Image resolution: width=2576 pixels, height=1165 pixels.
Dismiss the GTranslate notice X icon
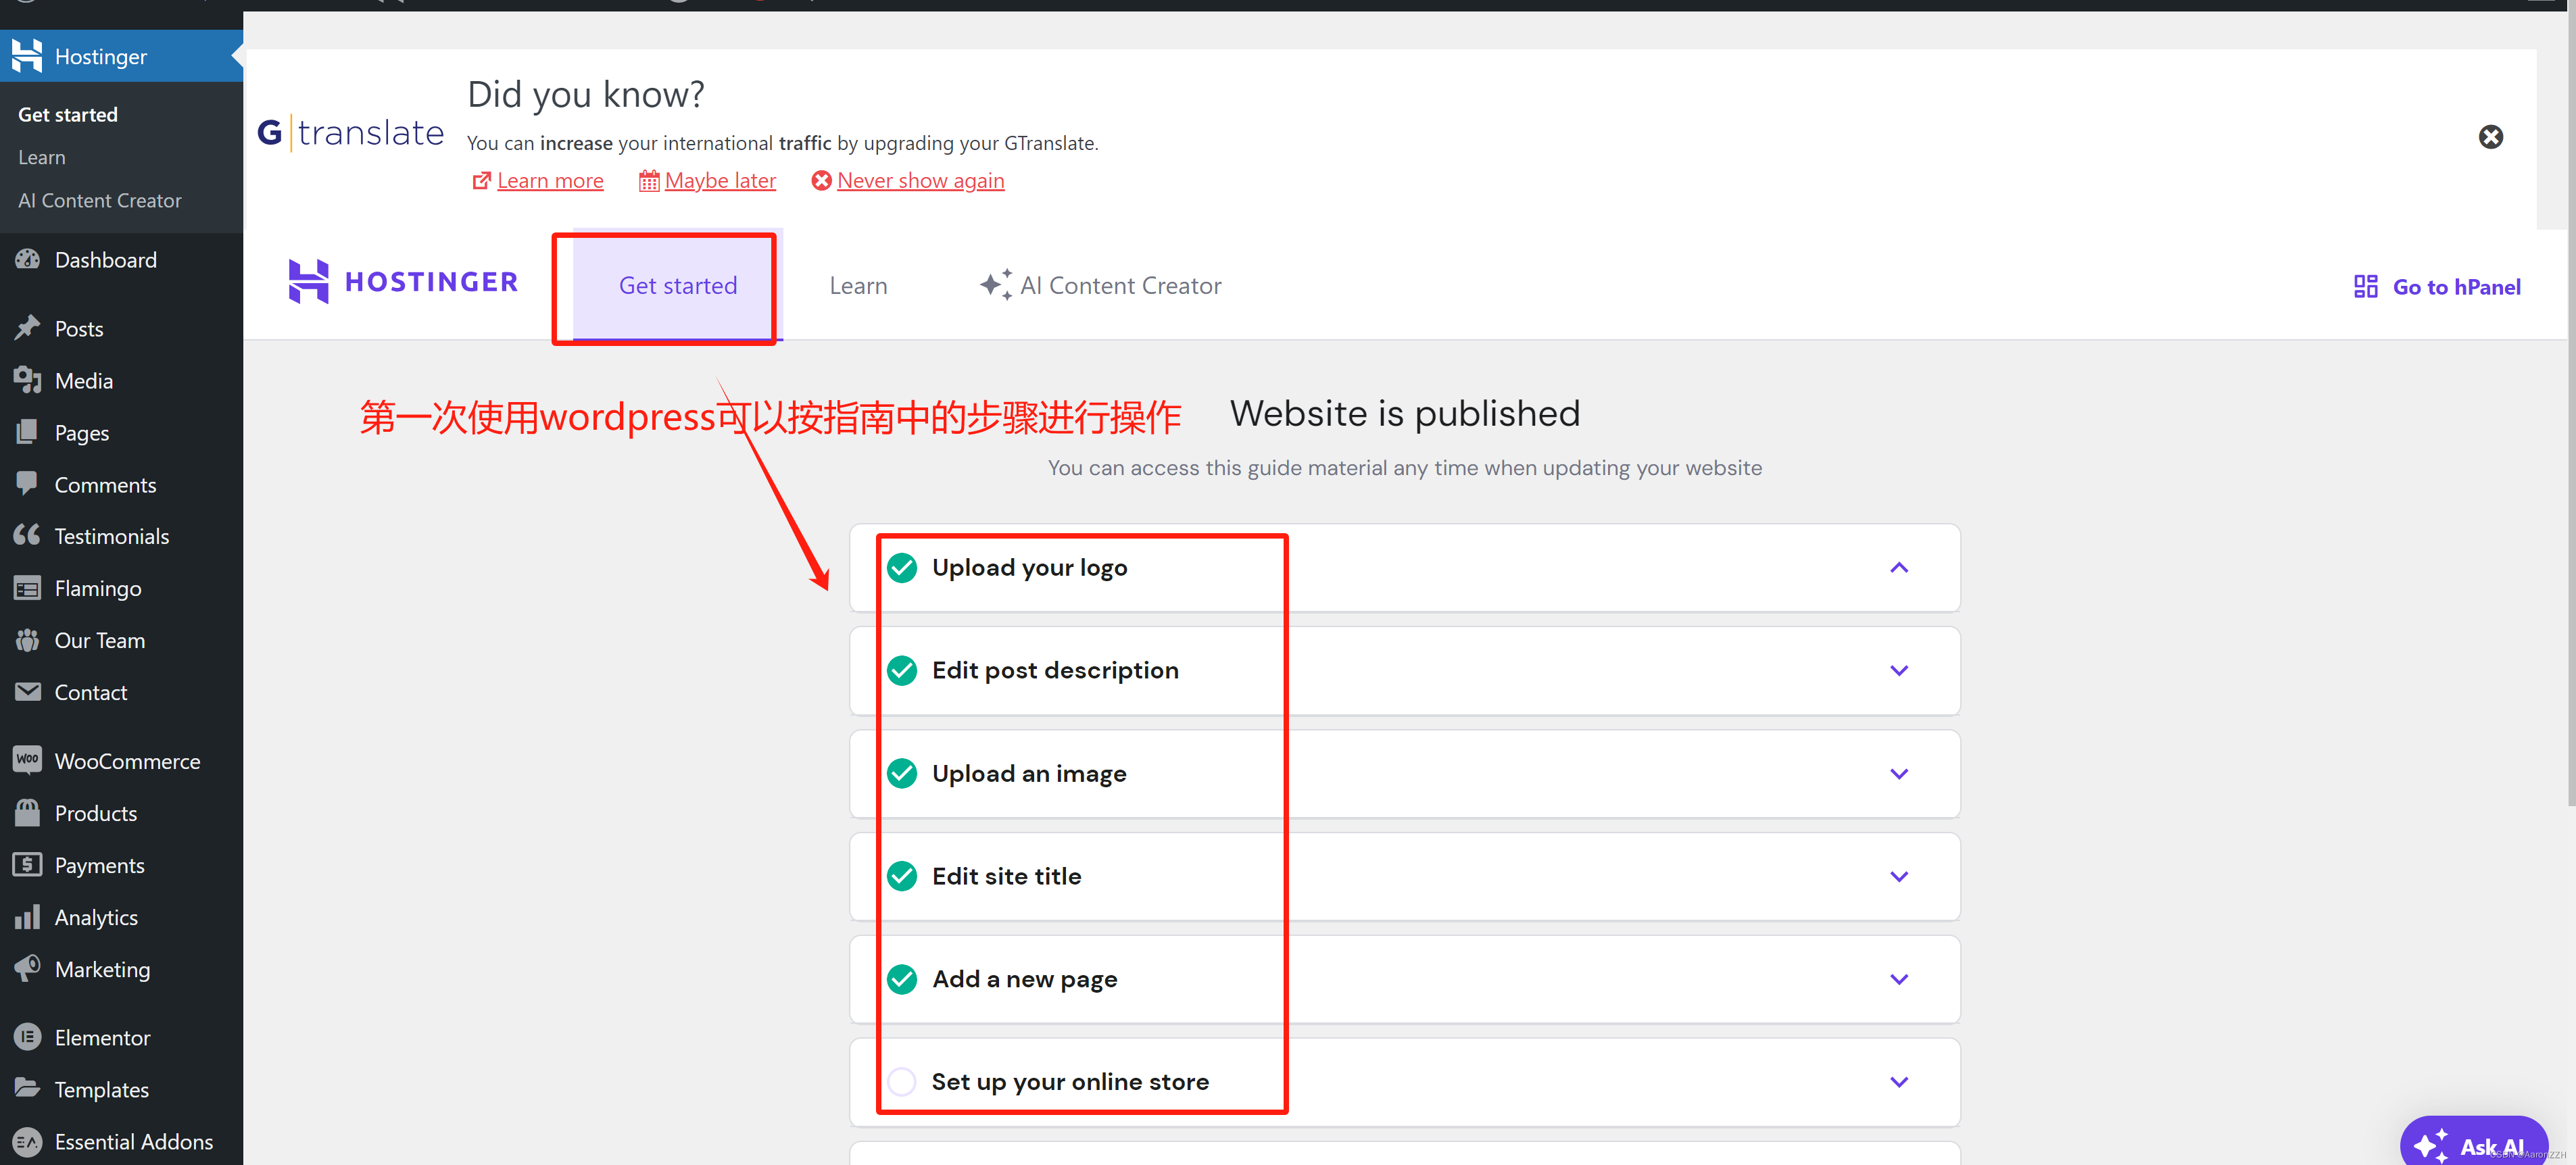point(2490,137)
